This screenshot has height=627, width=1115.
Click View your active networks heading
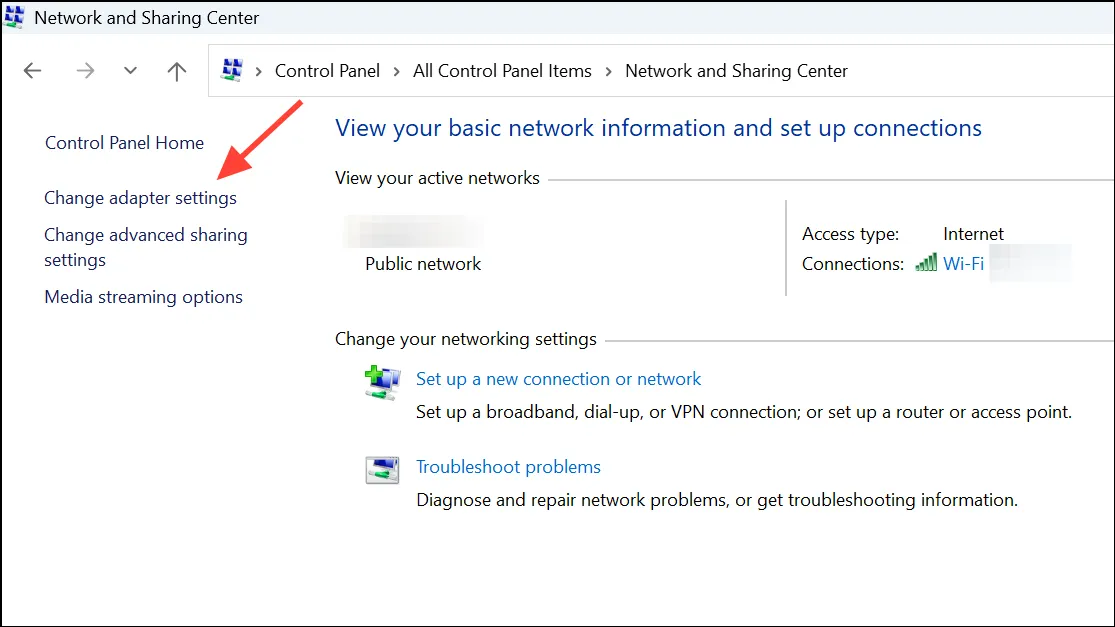pyautogui.click(x=437, y=178)
